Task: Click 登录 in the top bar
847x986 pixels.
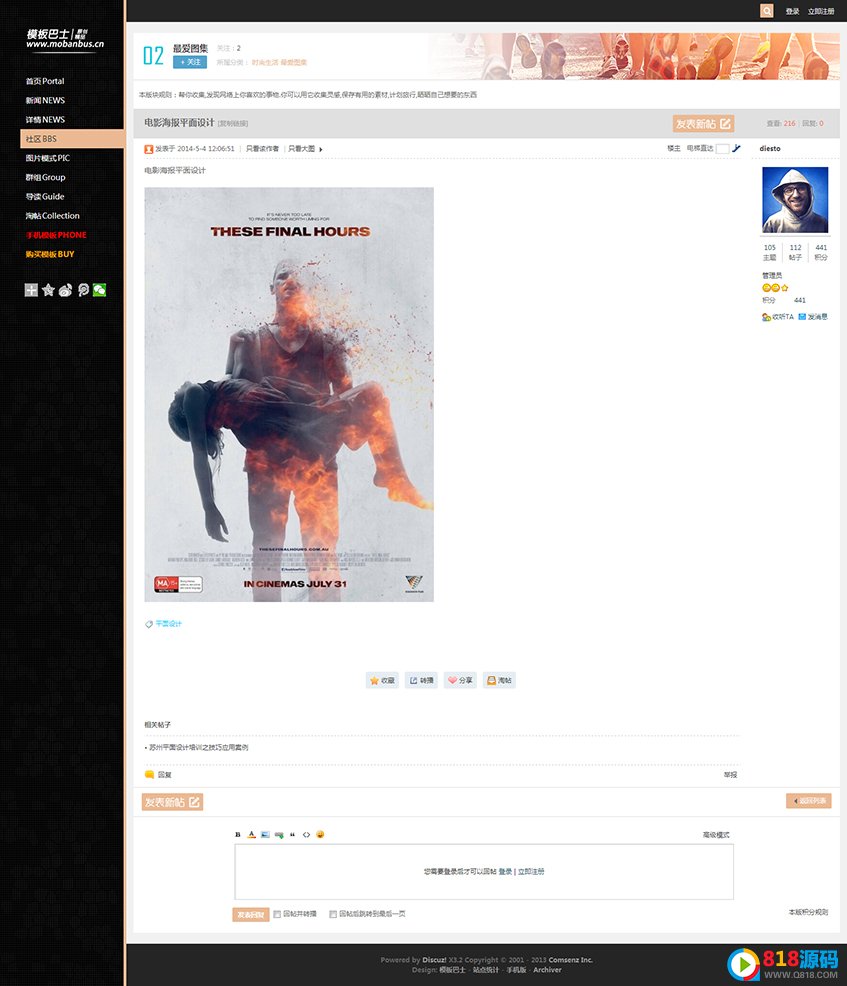Action: pyautogui.click(x=792, y=11)
